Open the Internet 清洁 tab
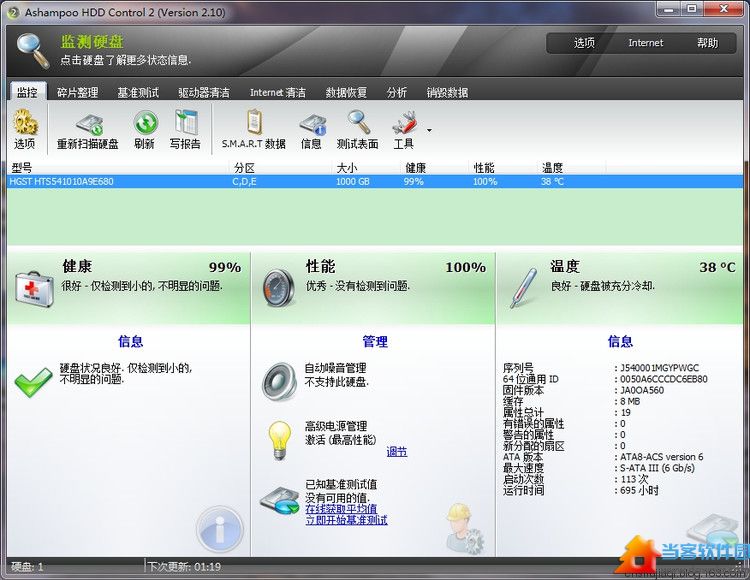 pyautogui.click(x=278, y=92)
